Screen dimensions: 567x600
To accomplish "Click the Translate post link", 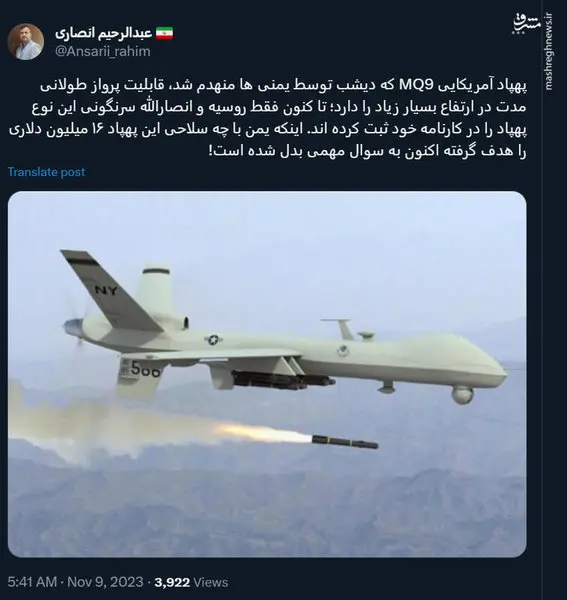I will pyautogui.click(x=46, y=172).
